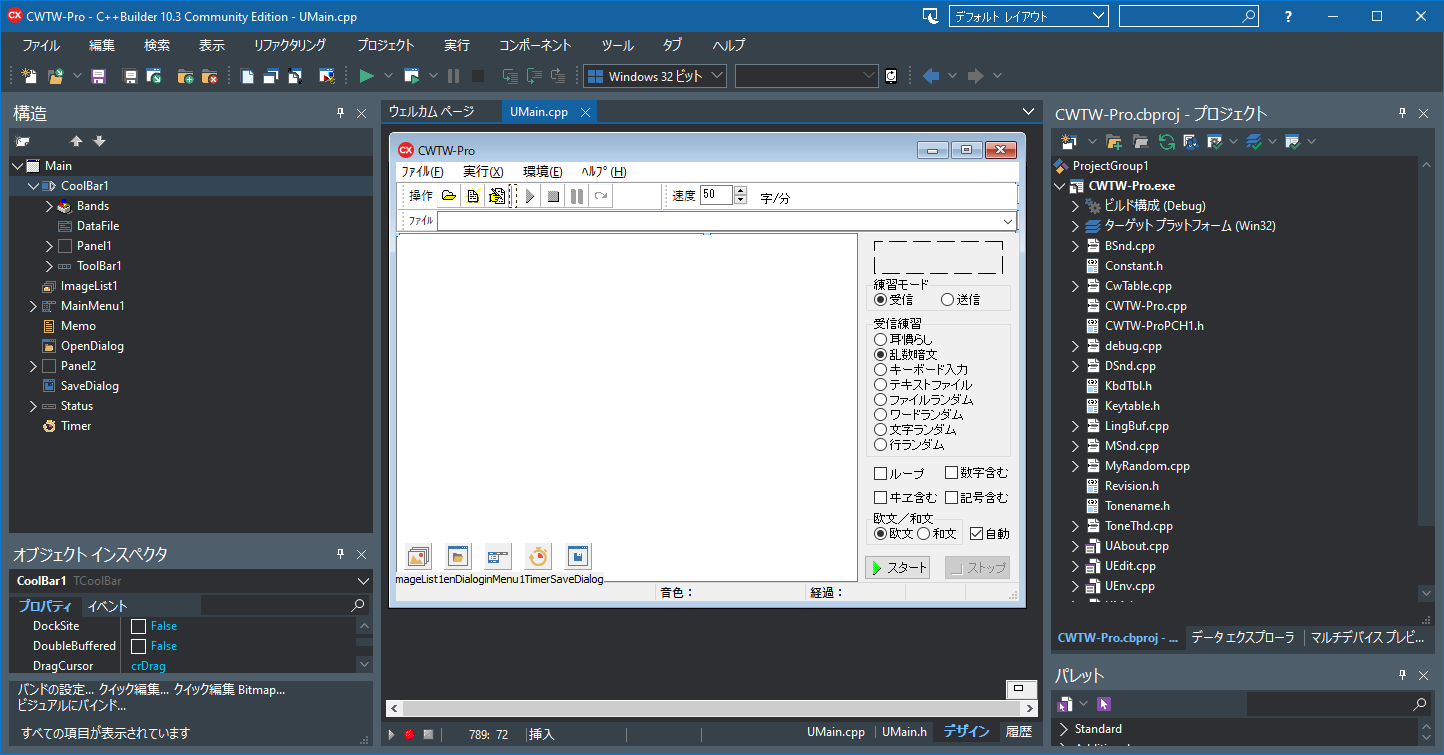Click the play icon in the form's toolbar
This screenshot has width=1444, height=755.
[x=530, y=196]
